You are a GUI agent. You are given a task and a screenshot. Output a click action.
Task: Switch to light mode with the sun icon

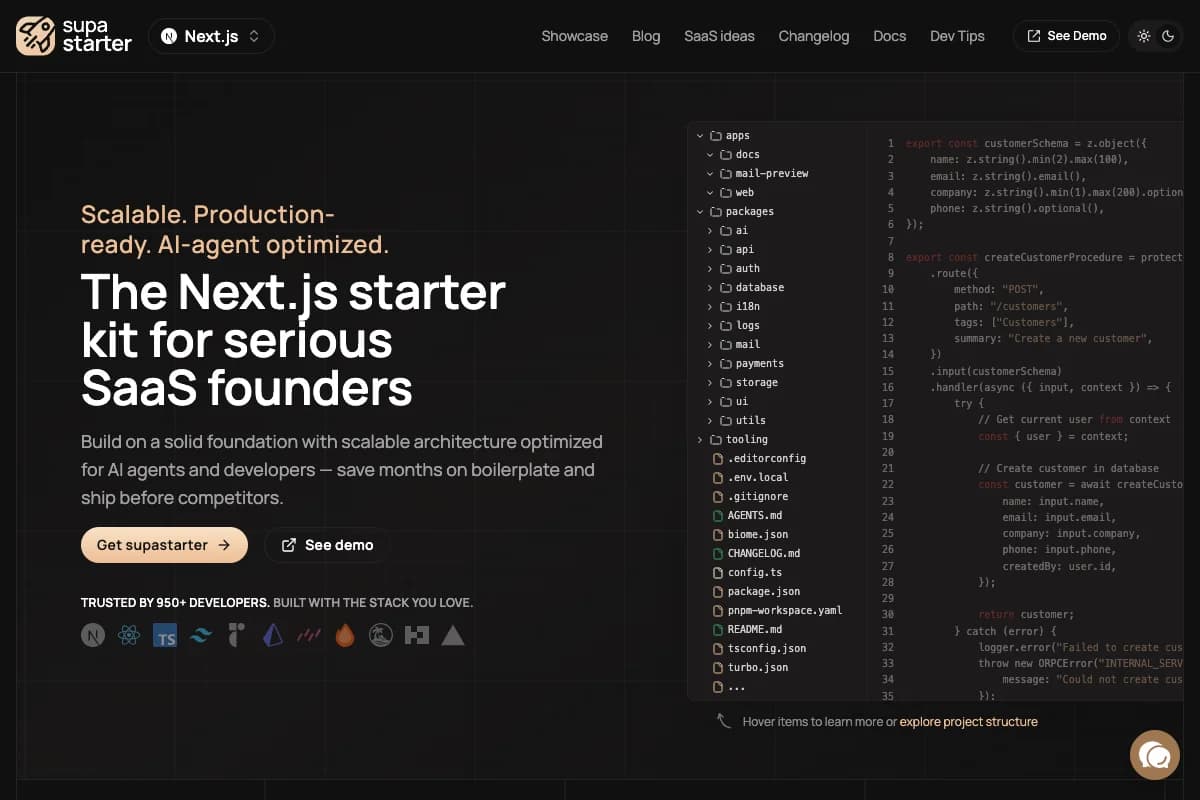(x=1144, y=36)
